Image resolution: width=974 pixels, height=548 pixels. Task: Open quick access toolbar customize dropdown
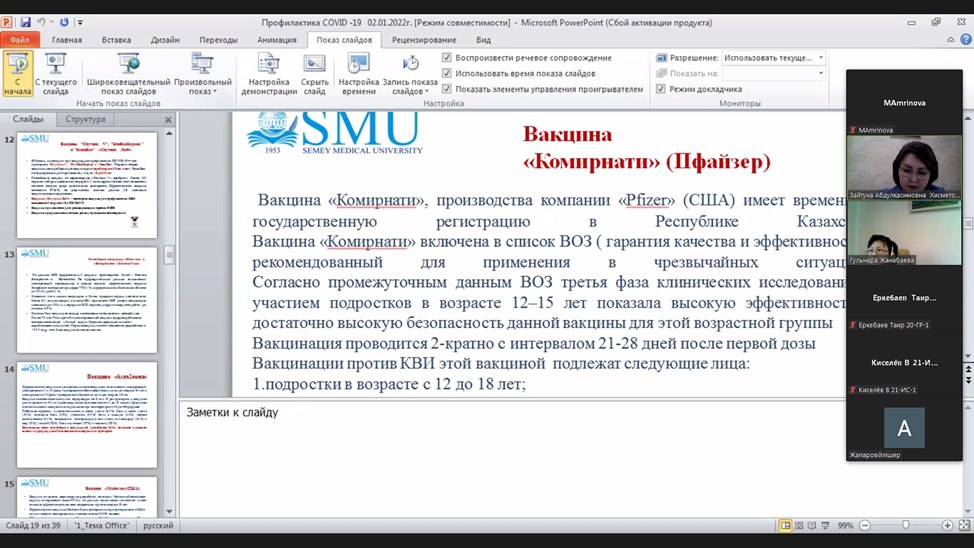(80, 22)
